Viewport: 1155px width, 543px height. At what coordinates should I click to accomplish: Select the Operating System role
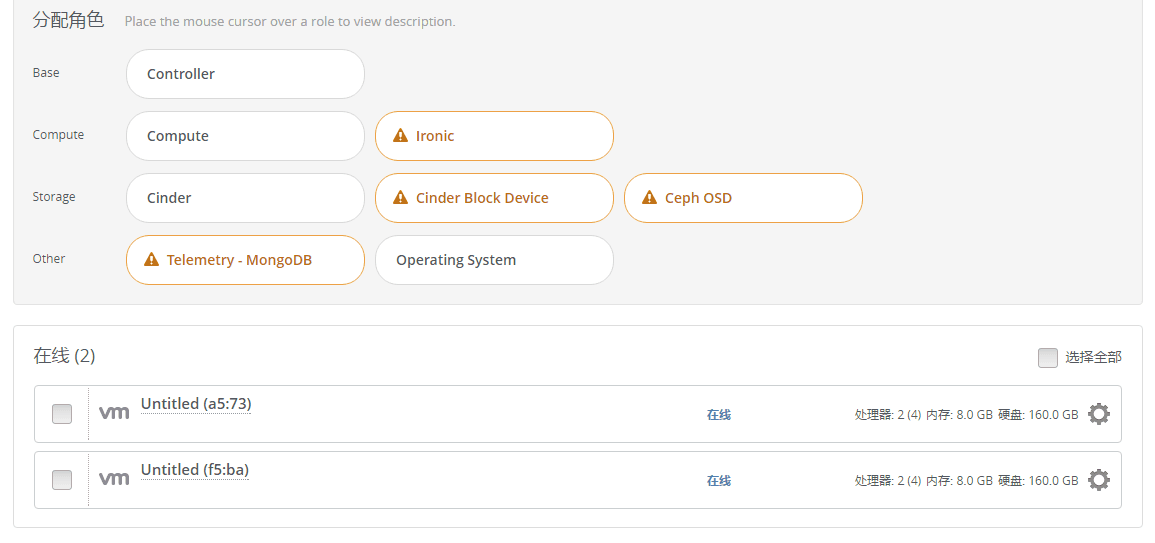coord(494,259)
